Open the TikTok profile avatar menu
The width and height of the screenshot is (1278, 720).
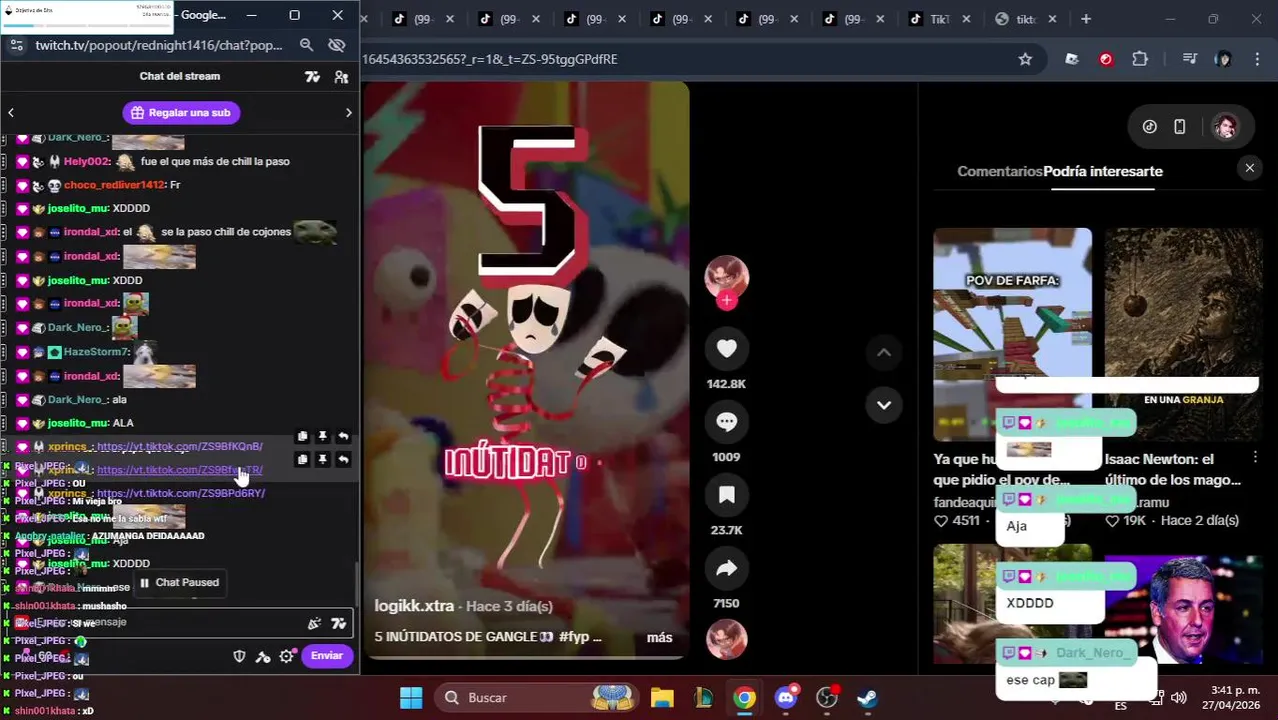(x=1225, y=127)
